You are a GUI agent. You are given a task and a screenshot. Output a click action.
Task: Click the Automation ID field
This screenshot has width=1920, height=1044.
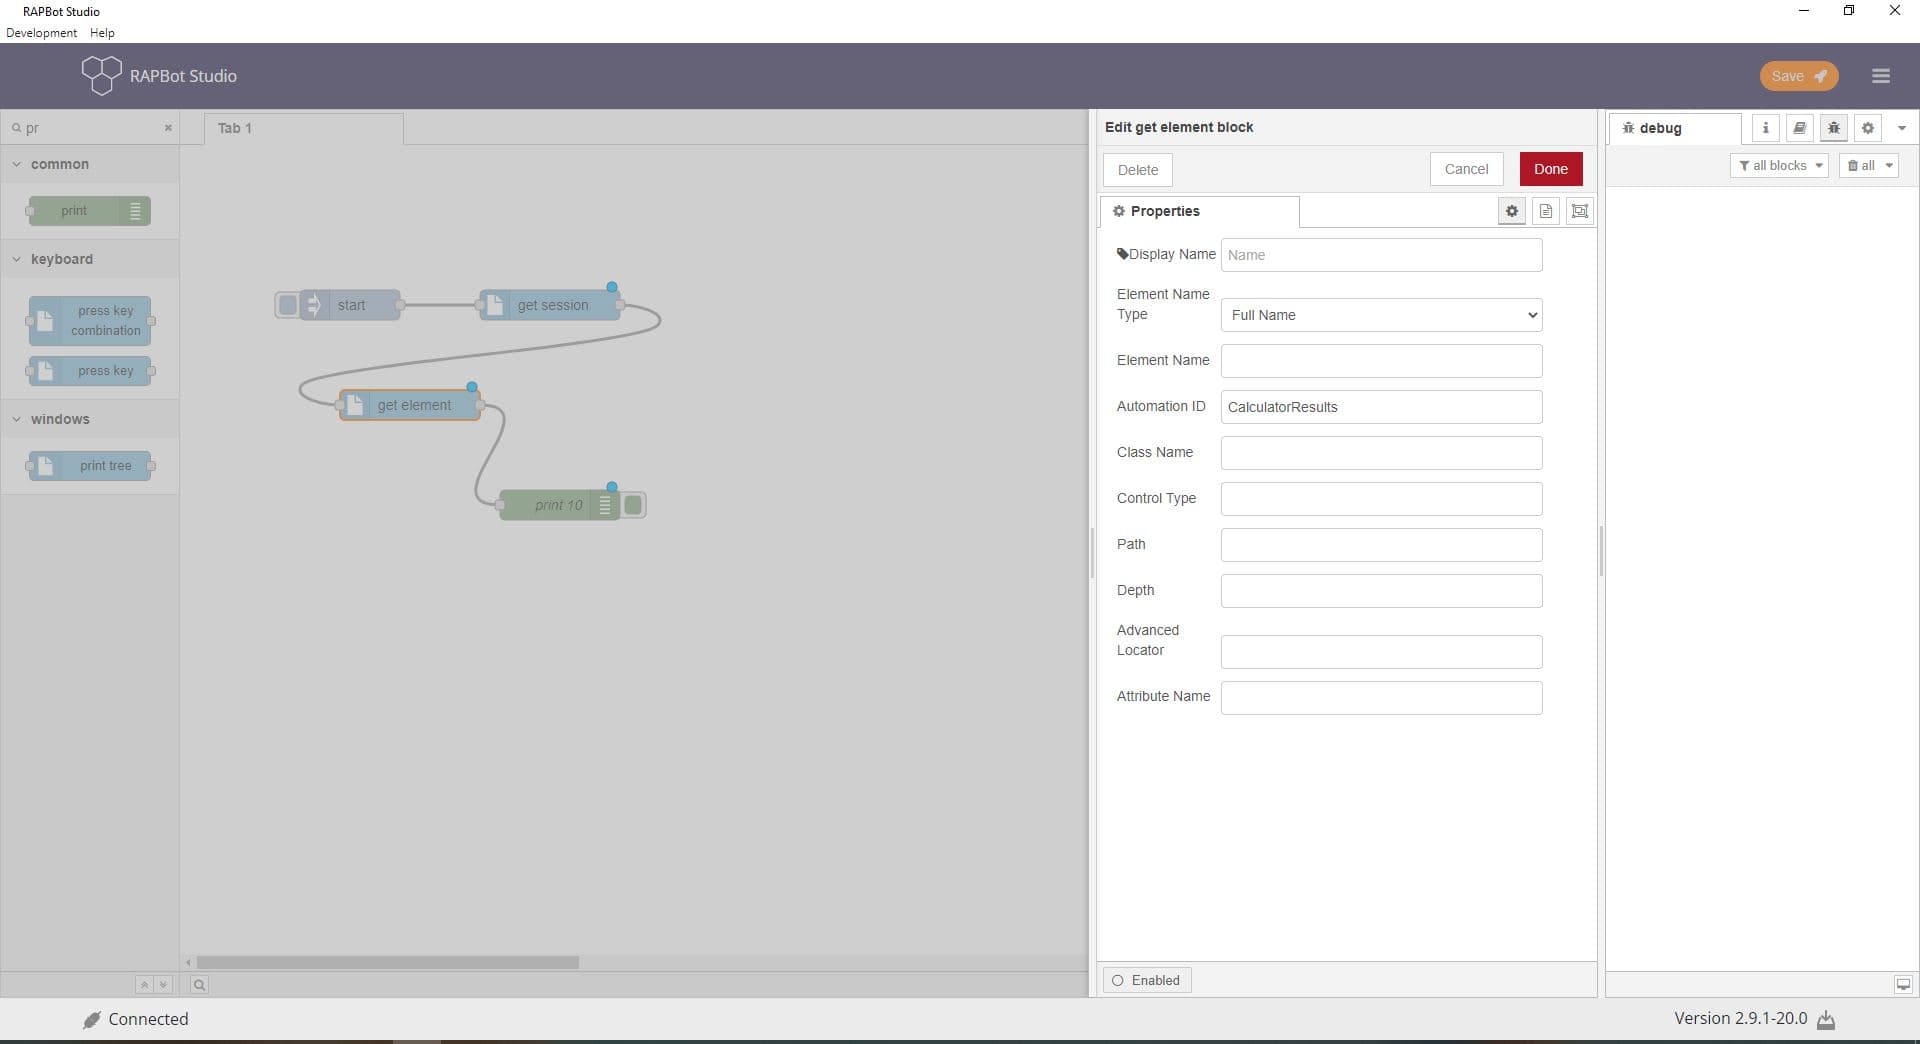1381,407
